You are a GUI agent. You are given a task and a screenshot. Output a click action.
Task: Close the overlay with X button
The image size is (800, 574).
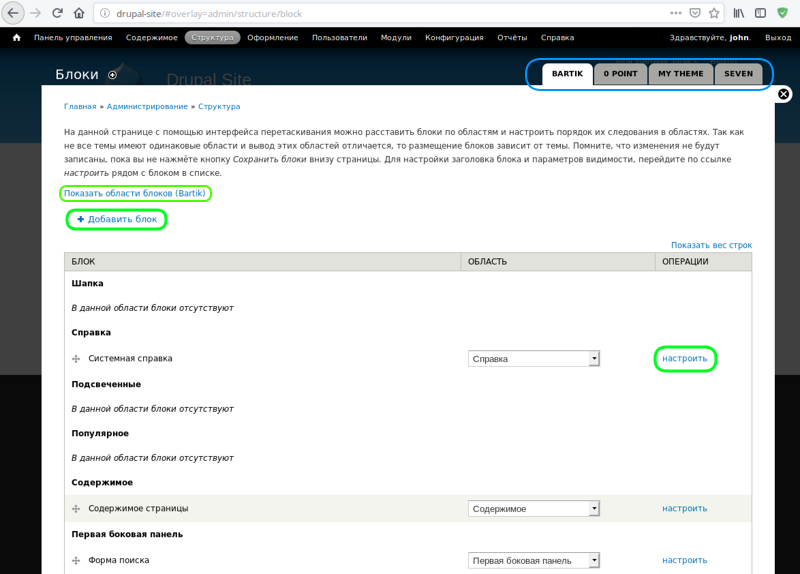(x=783, y=94)
